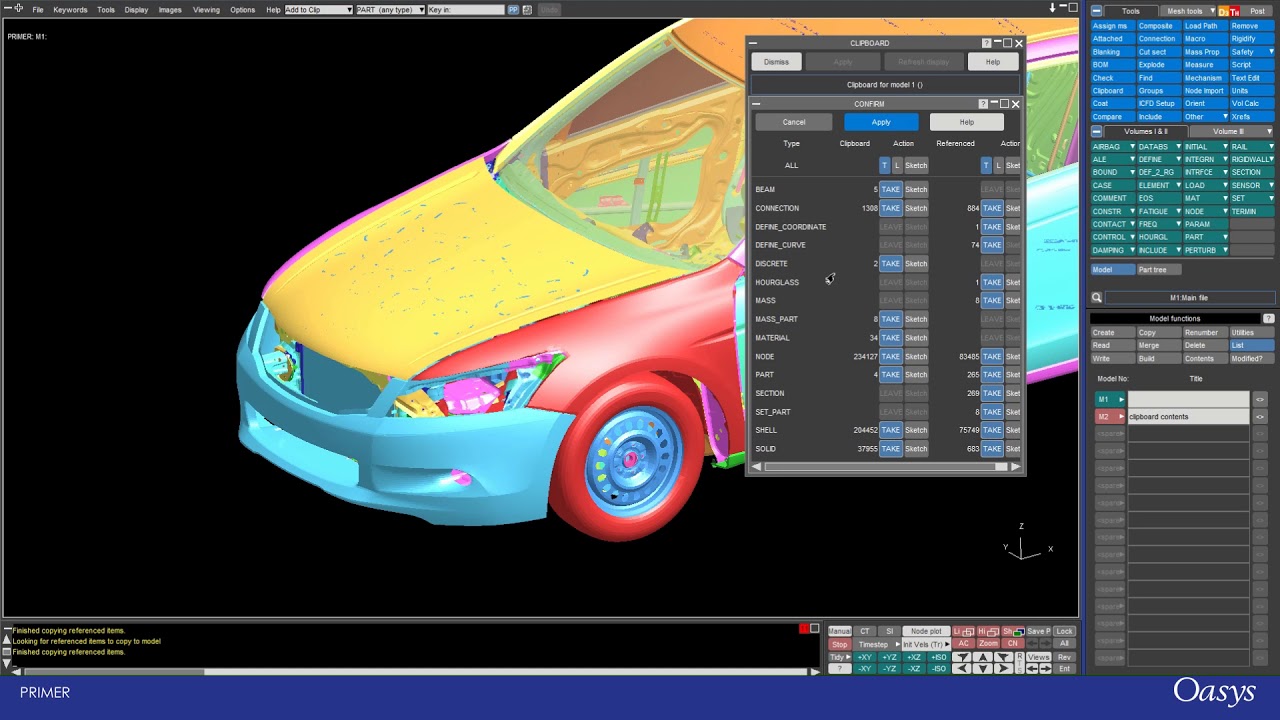1280x720 pixels.
Task: Open the PART (any type) dropdown
Action: (x=391, y=10)
